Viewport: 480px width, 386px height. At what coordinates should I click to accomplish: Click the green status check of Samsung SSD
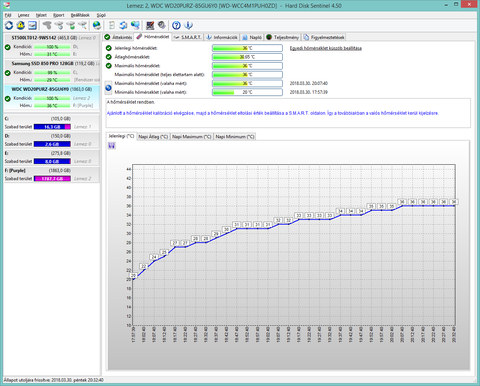pos(8,73)
